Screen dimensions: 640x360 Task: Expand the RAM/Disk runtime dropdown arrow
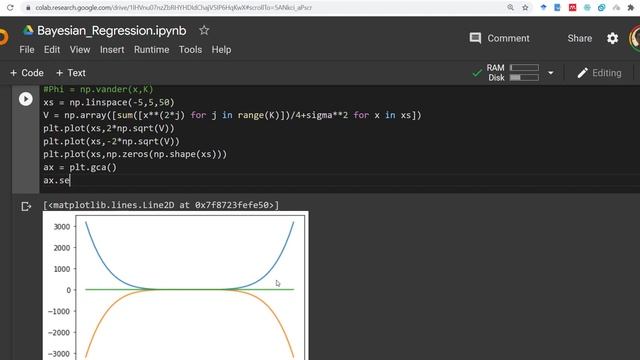[x=551, y=73]
